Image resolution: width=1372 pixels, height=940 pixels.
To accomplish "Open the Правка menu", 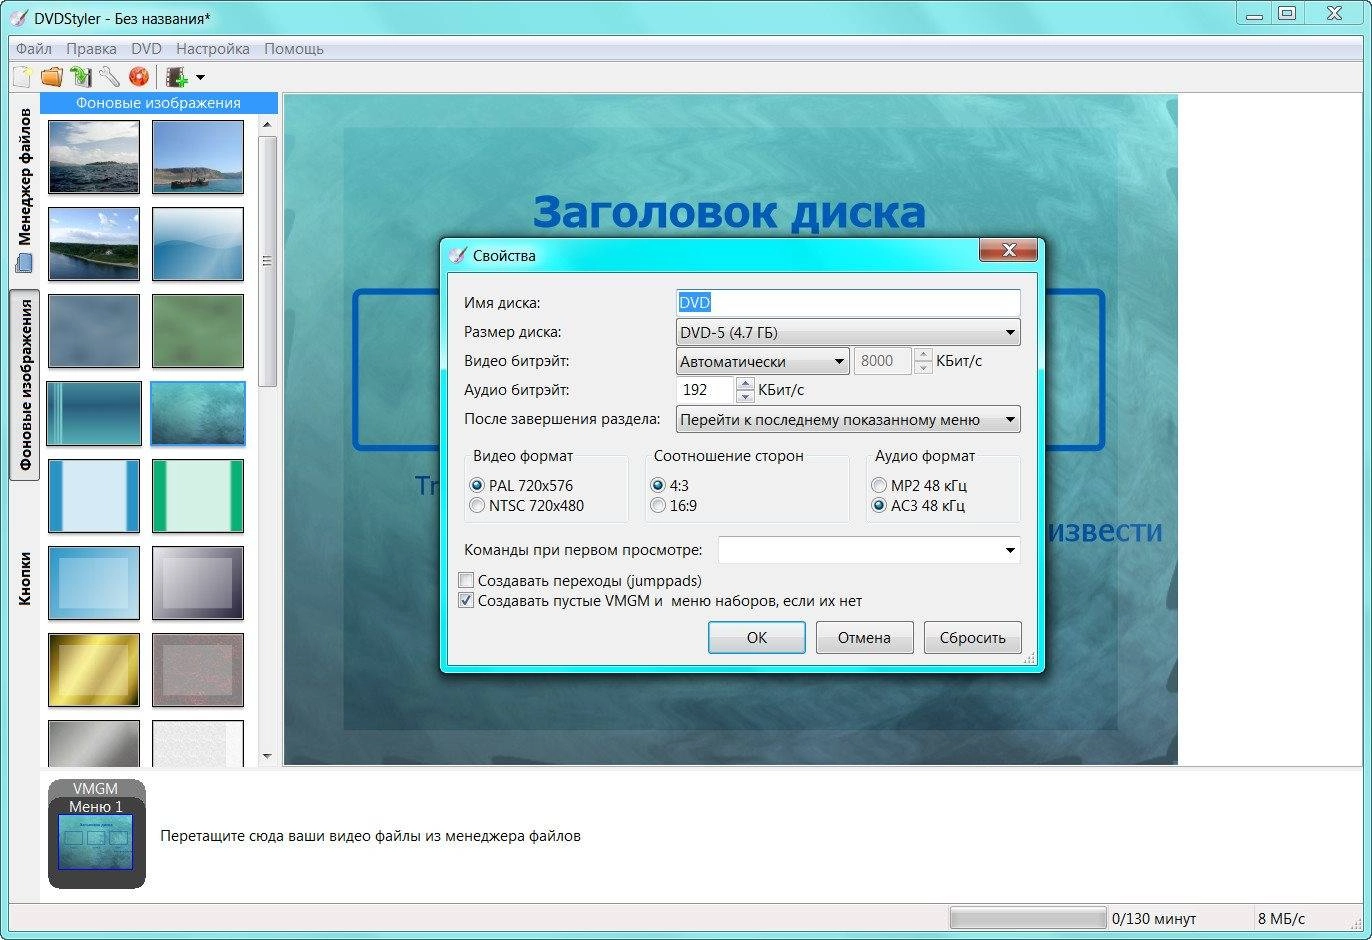I will (91, 48).
